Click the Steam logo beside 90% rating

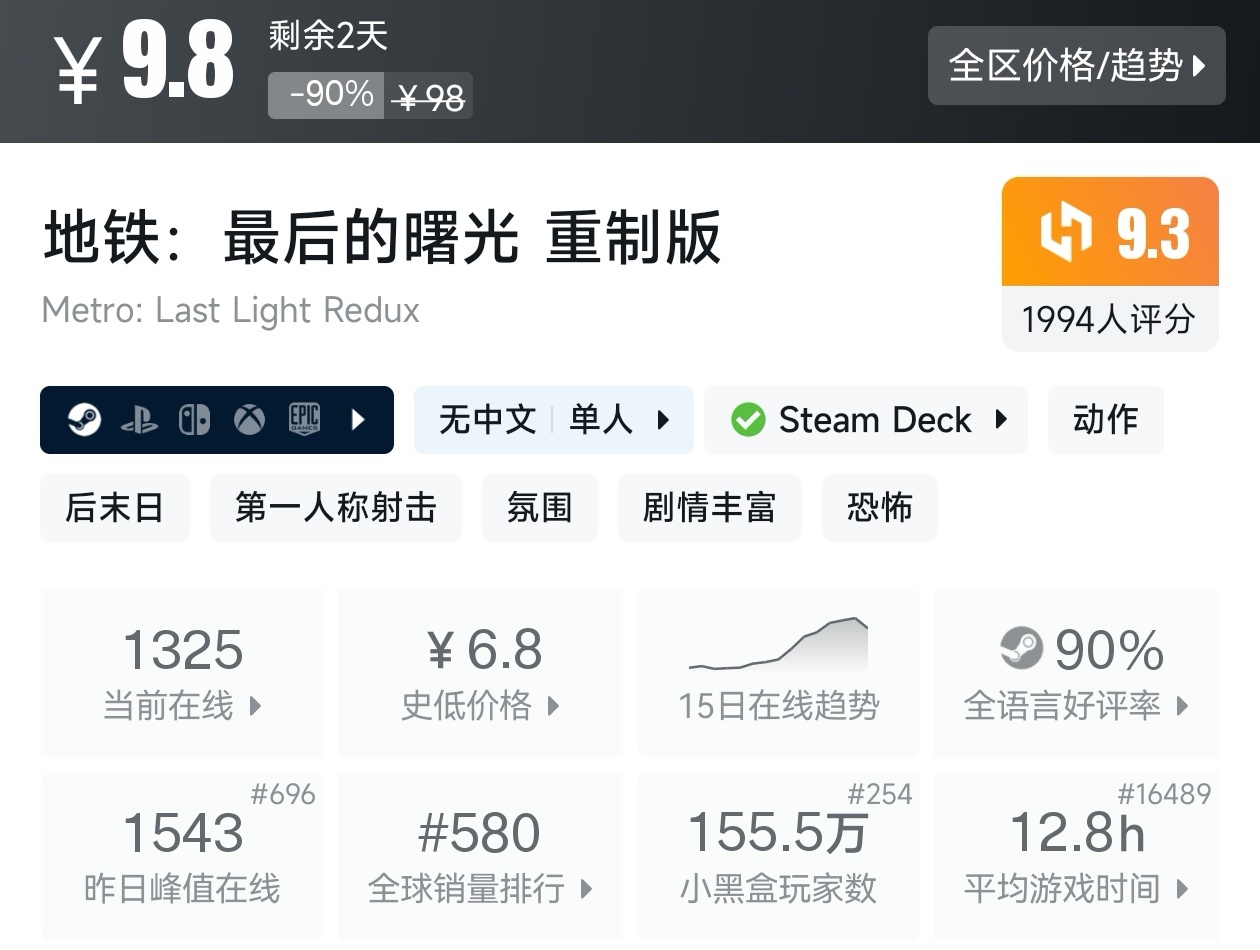[x=1021, y=649]
